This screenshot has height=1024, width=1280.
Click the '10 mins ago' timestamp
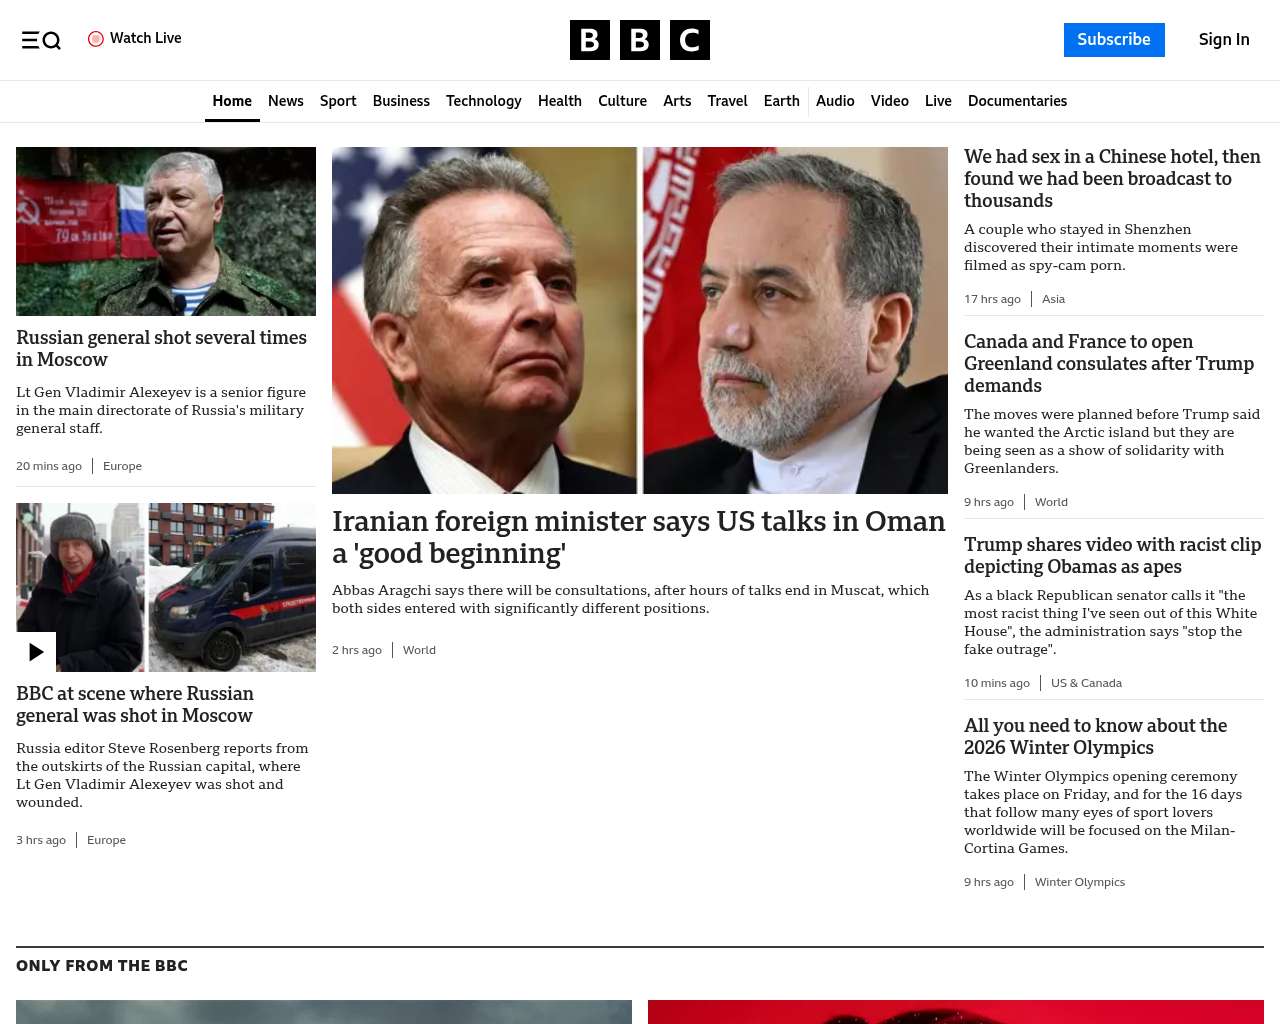997,683
